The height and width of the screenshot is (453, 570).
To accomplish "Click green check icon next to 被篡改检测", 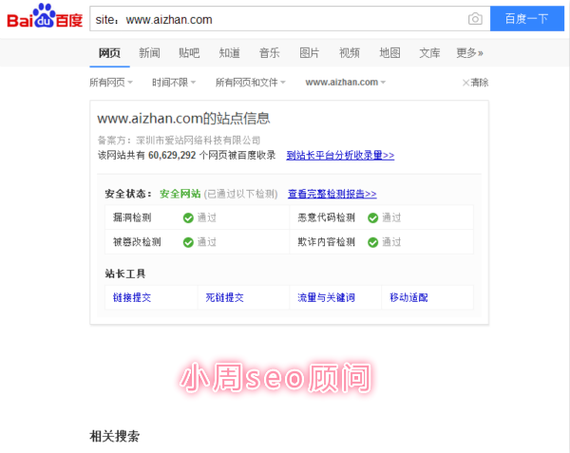I will tap(188, 242).
